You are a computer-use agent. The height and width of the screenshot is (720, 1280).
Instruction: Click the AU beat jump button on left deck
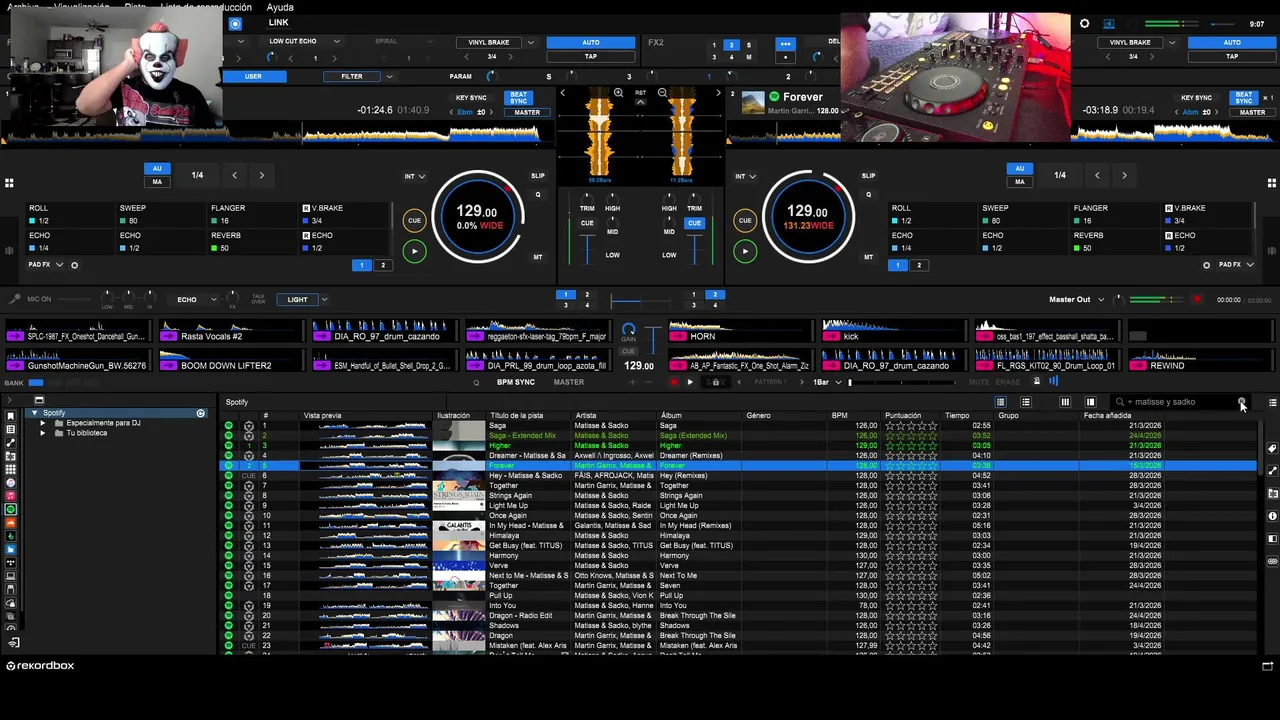point(157,168)
